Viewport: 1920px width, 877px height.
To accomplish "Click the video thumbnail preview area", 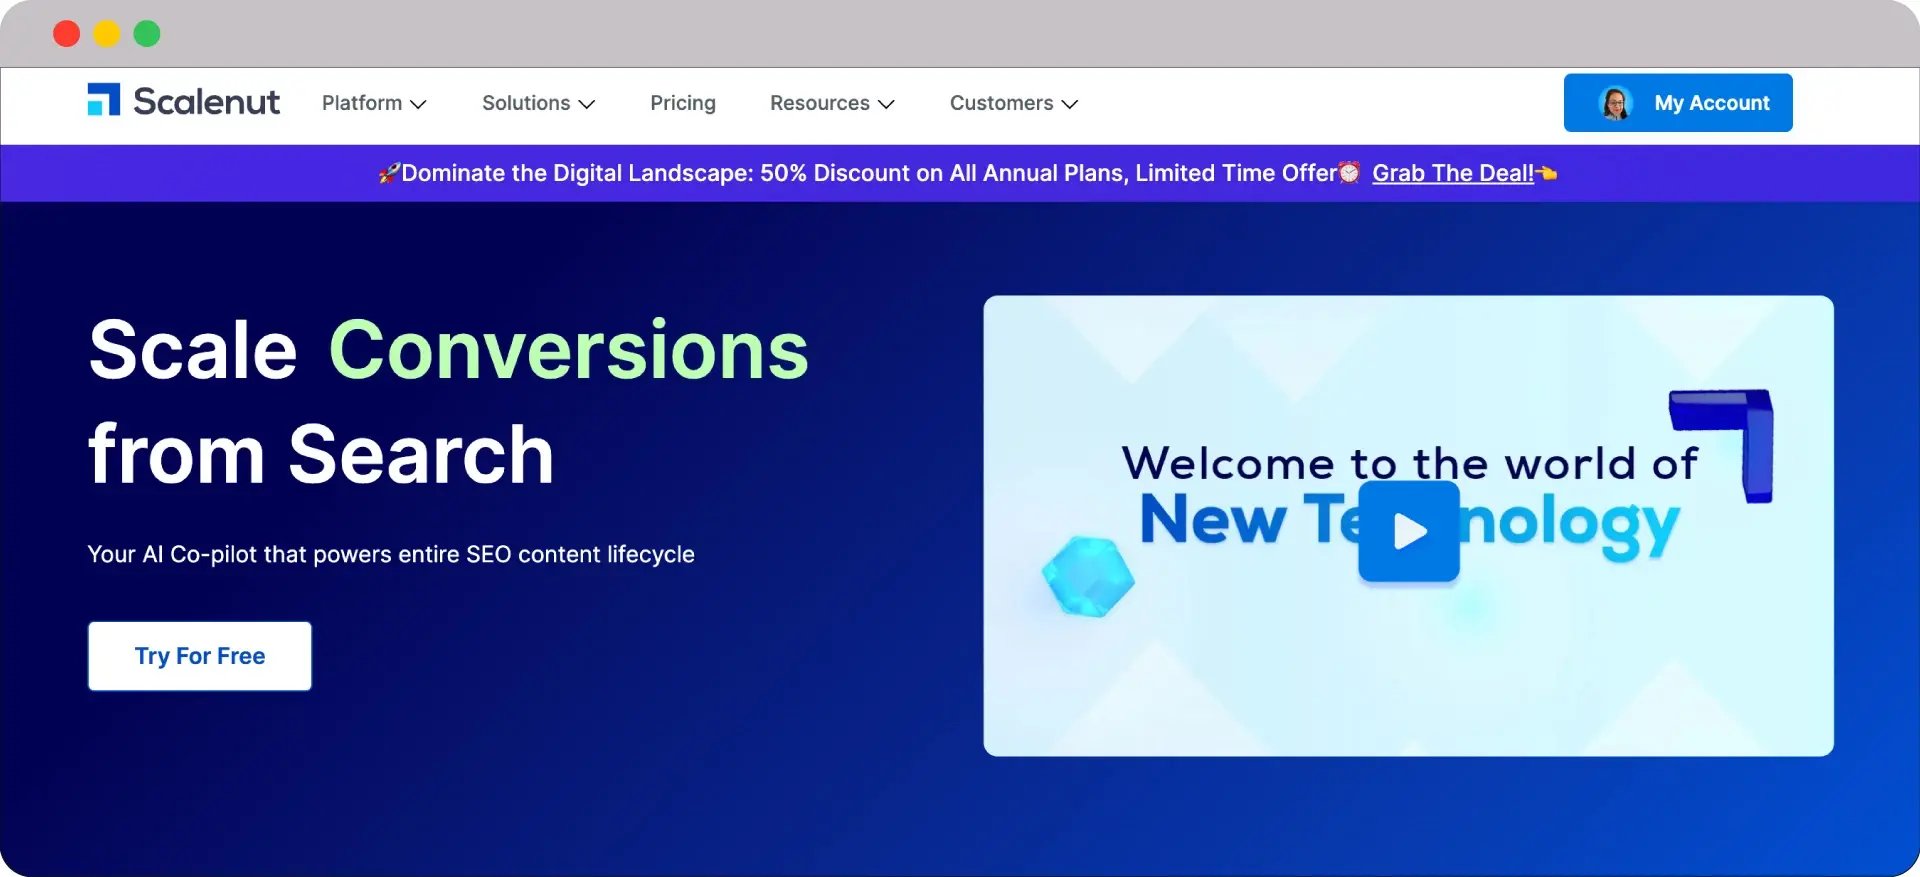I will click(x=1408, y=526).
